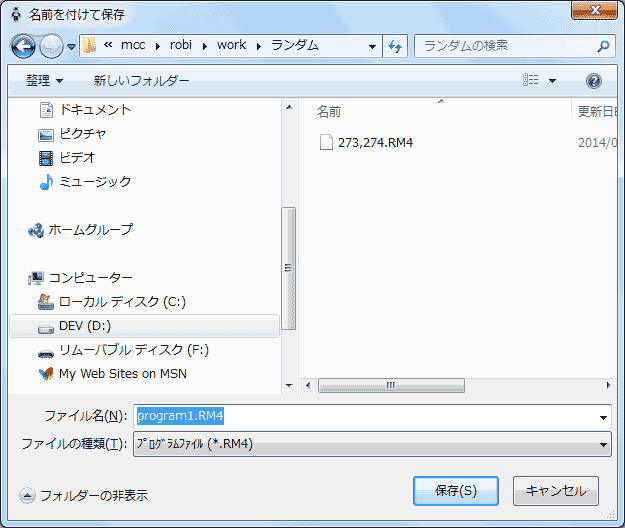The width and height of the screenshot is (625, 528).
Task: Click the ドキュメント document icon
Action: click(46, 110)
